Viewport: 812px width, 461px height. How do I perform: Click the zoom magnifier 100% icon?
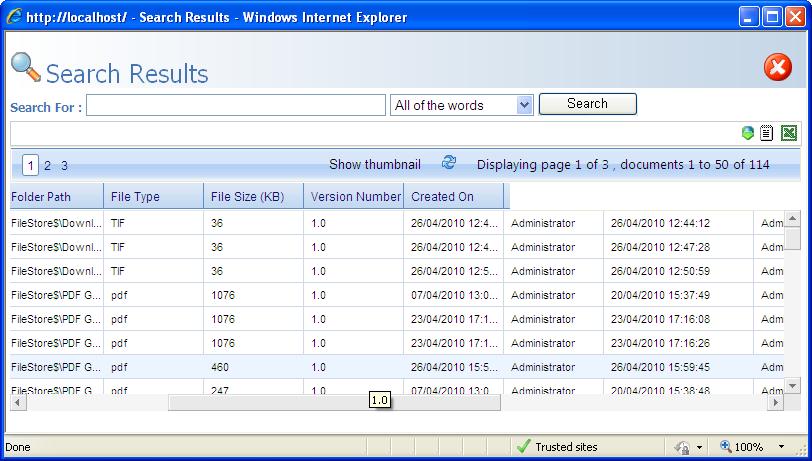tap(726, 446)
